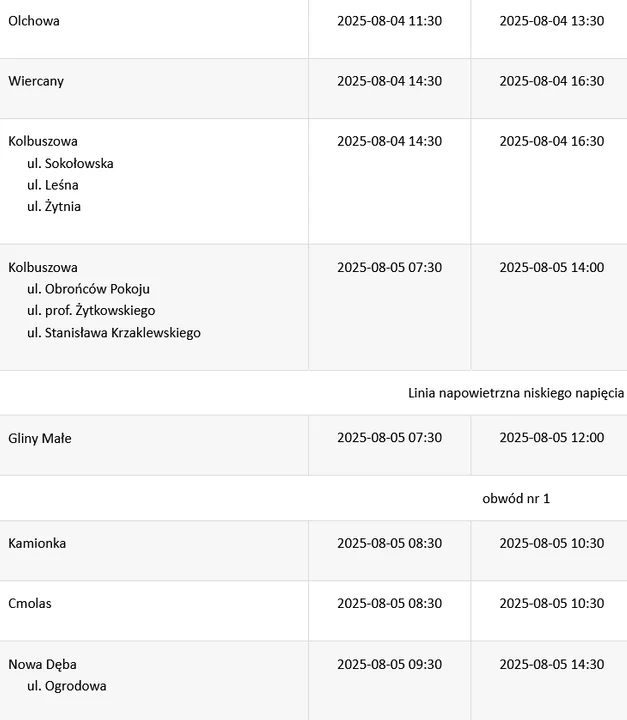Click ul. Obrońców Pokoju entry

point(88,289)
